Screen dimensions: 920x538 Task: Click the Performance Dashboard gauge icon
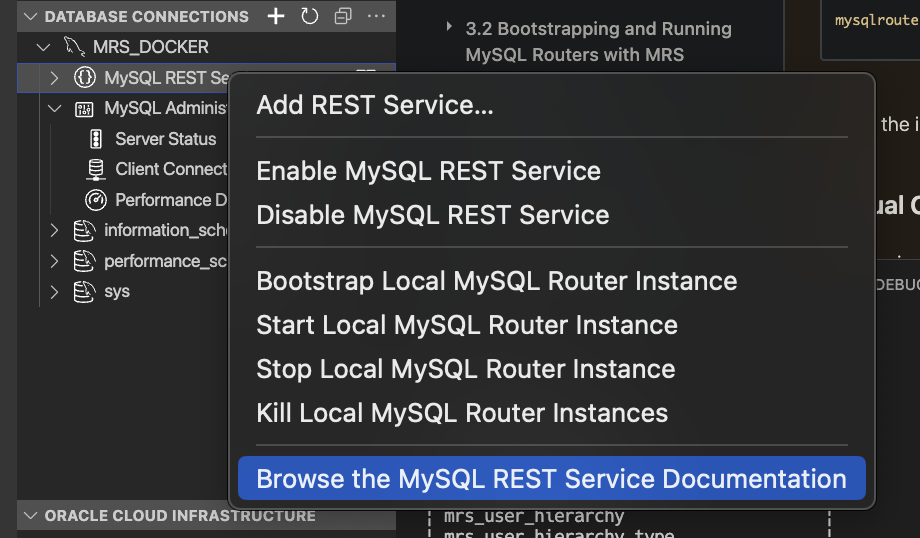click(96, 200)
